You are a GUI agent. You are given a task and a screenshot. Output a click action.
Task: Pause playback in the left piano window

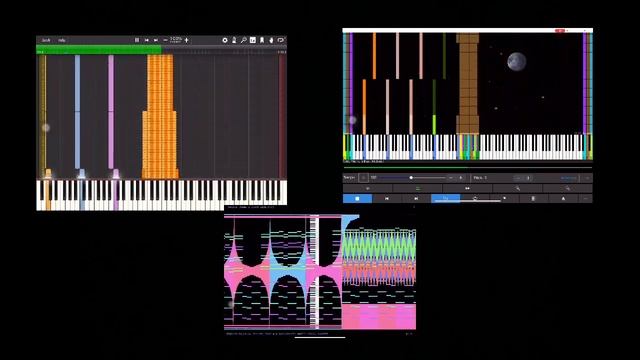tap(137, 40)
